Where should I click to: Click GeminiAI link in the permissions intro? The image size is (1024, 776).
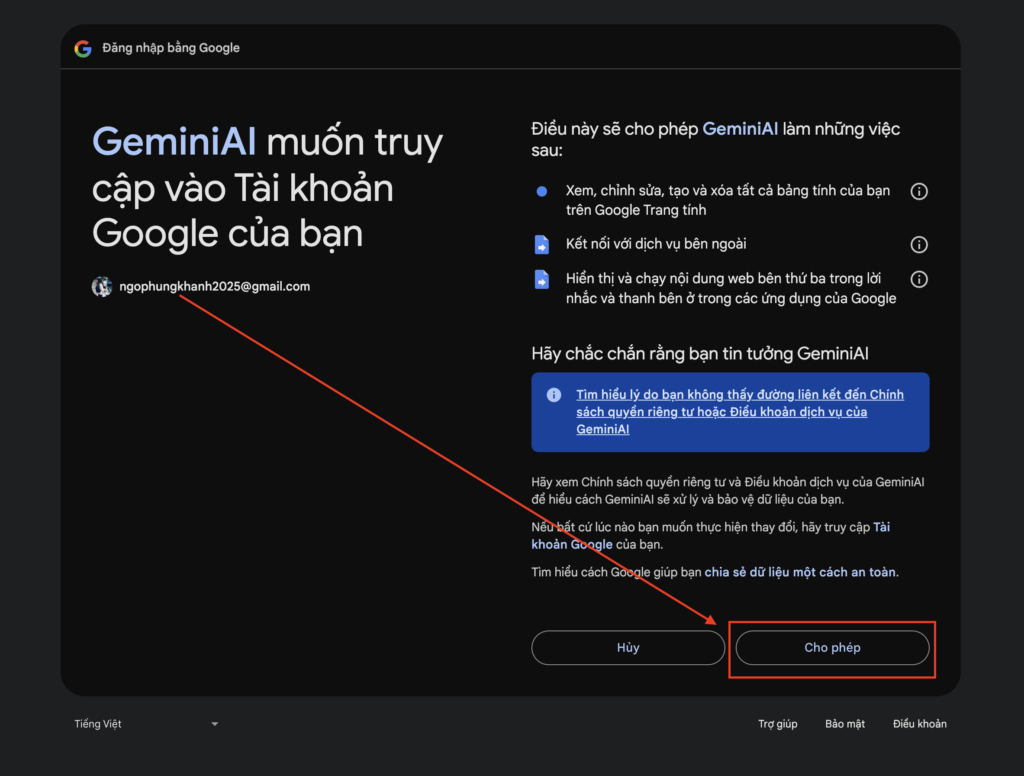740,129
